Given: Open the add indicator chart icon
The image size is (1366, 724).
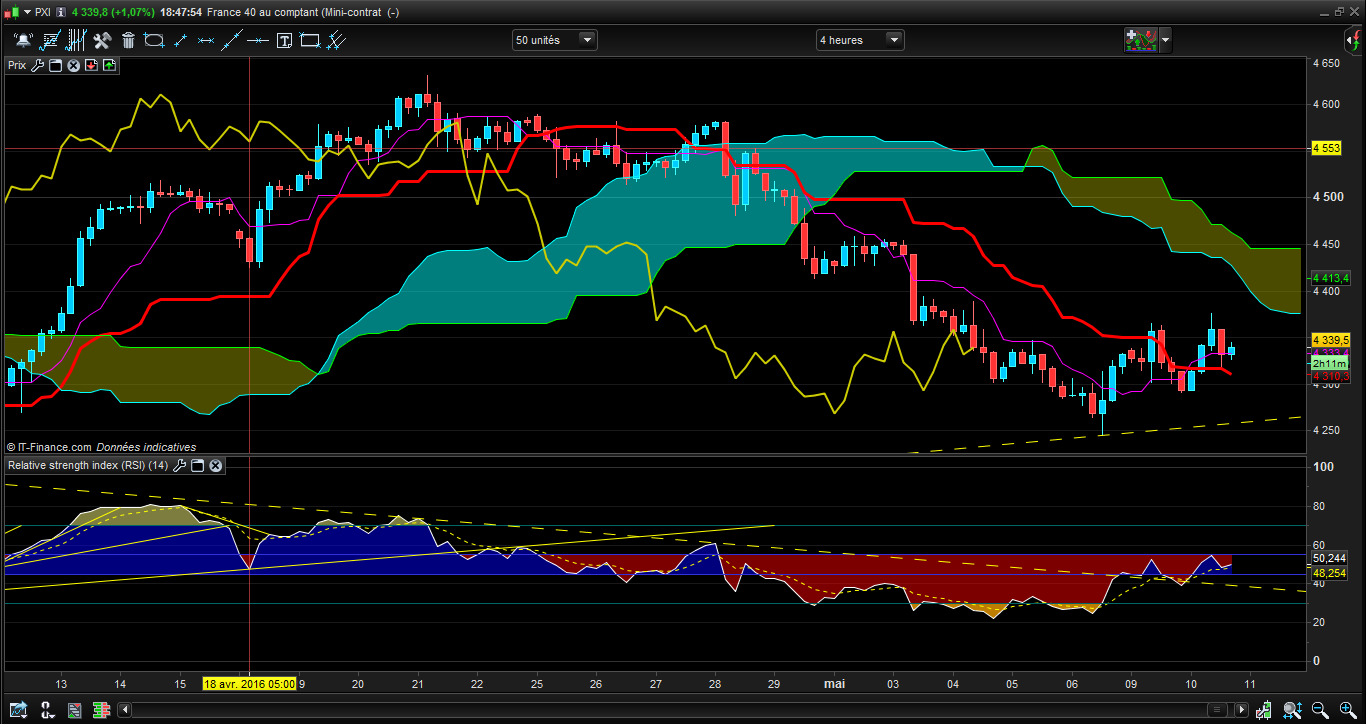Looking at the screenshot, I should coord(1140,40).
